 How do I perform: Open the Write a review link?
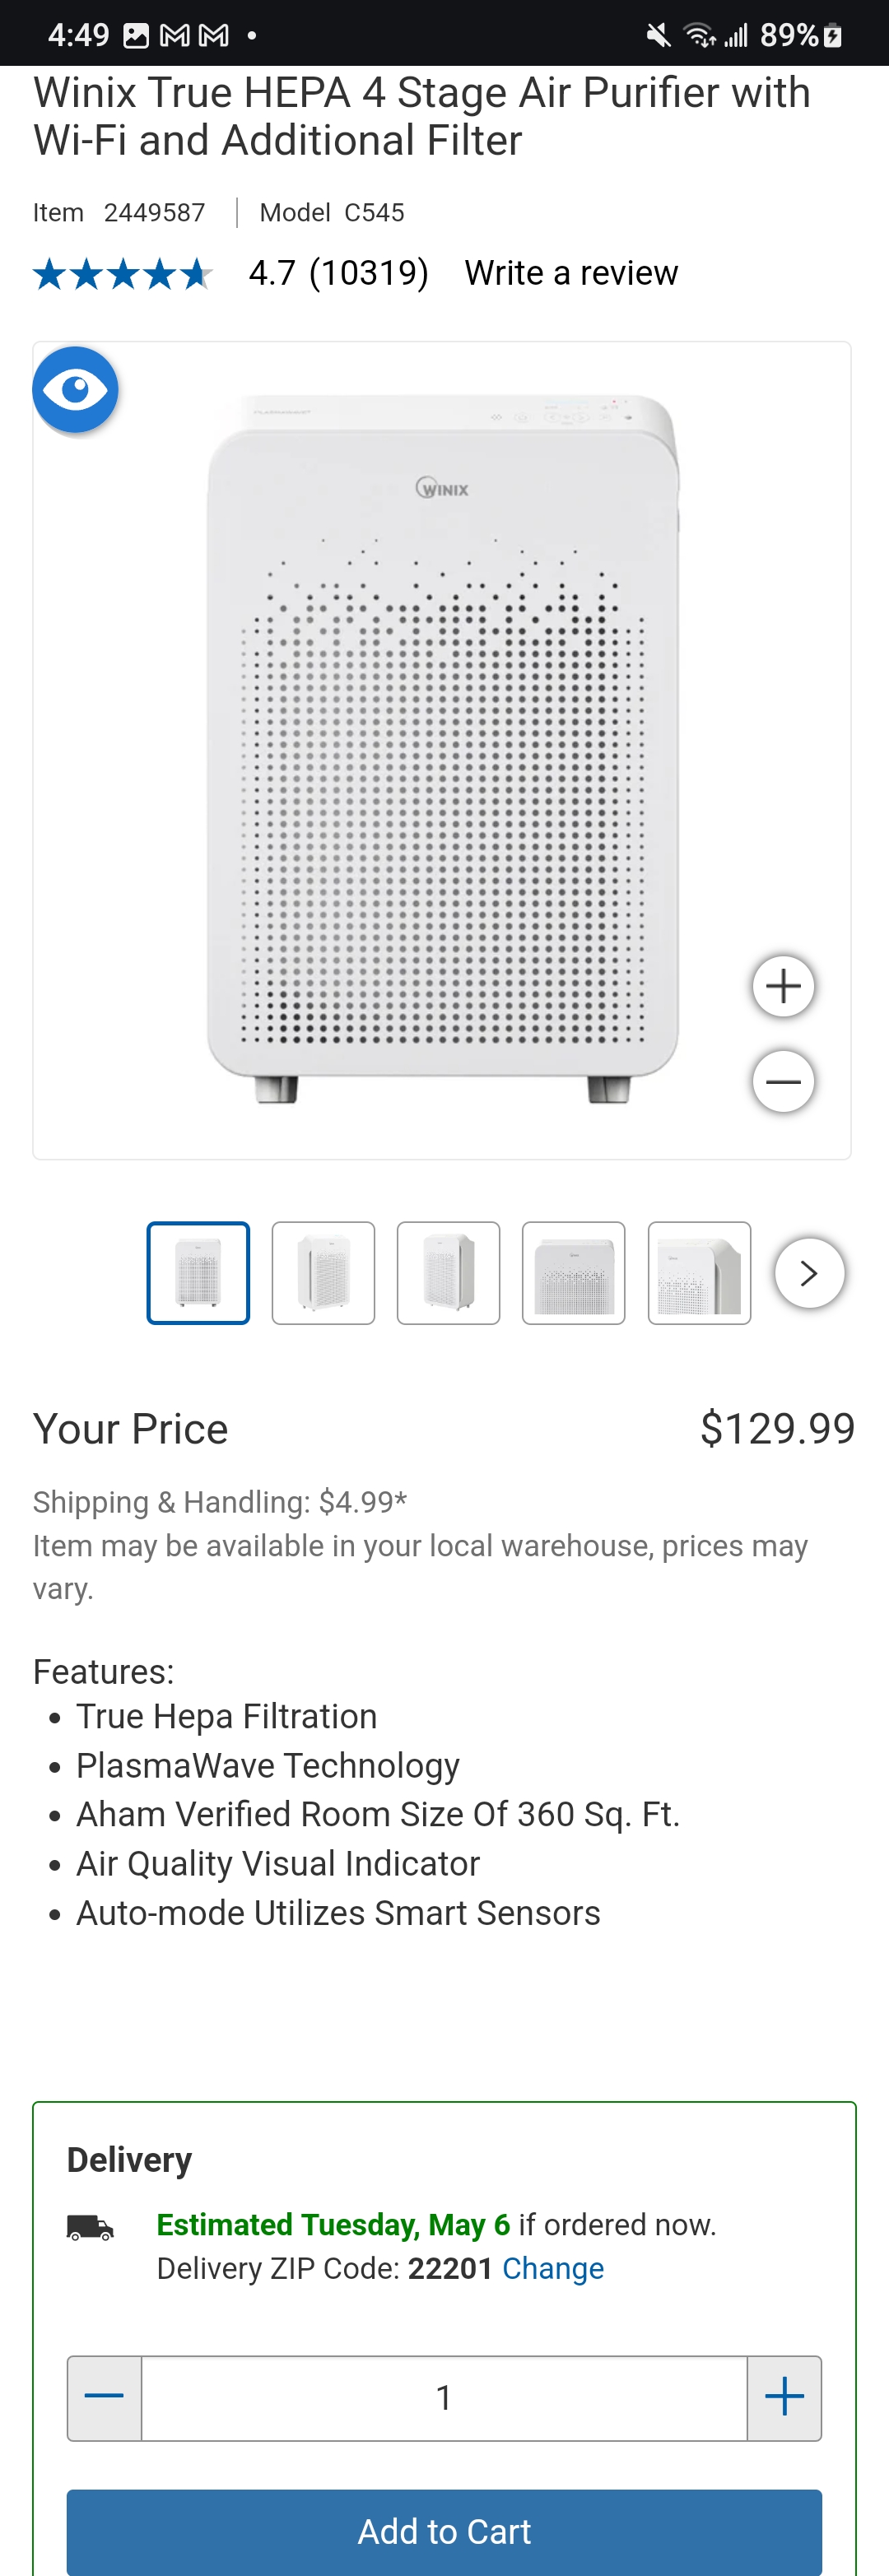571,273
